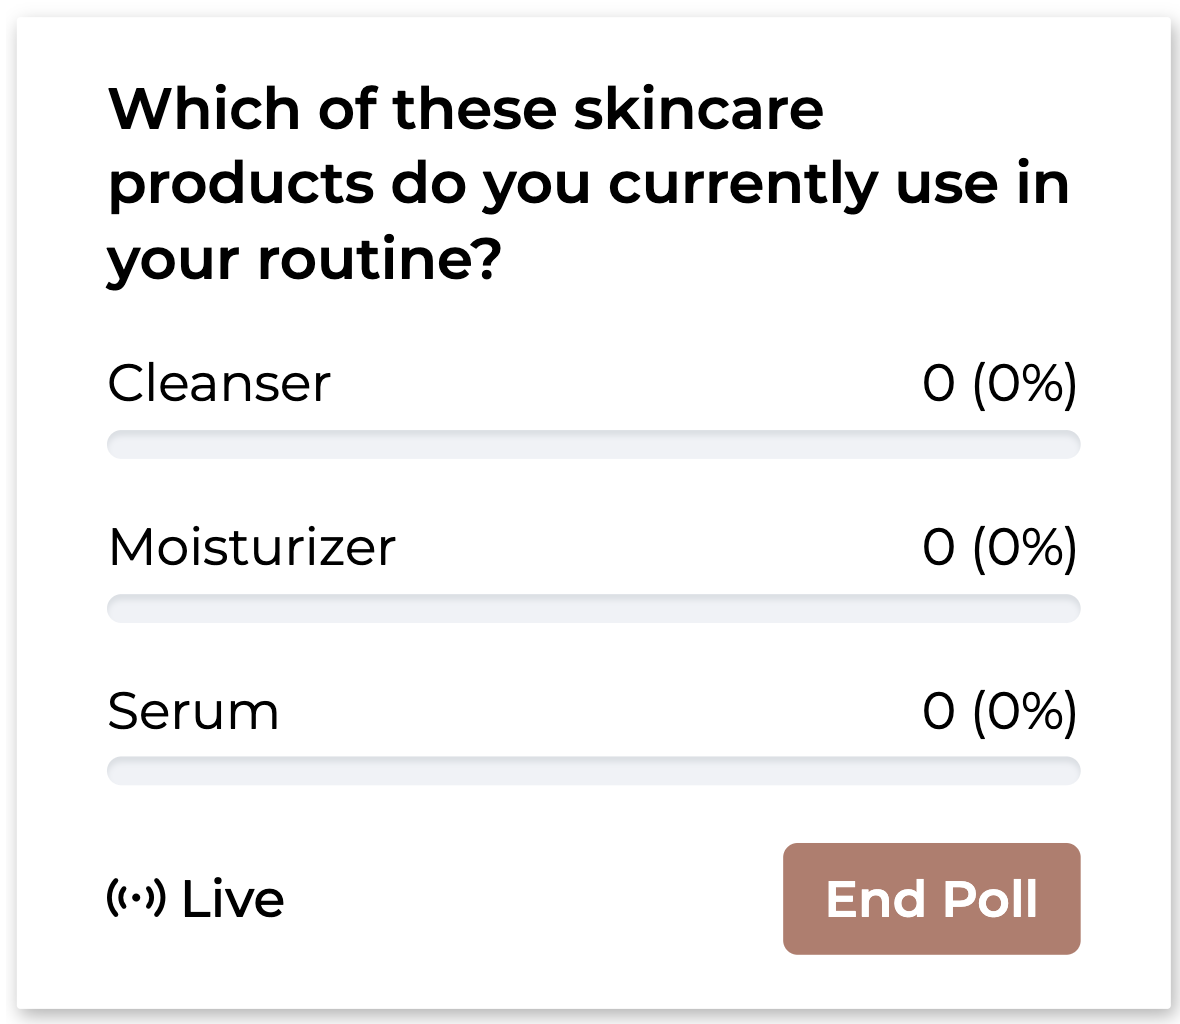
Task: Select the Live status label text
Action: pos(233,899)
